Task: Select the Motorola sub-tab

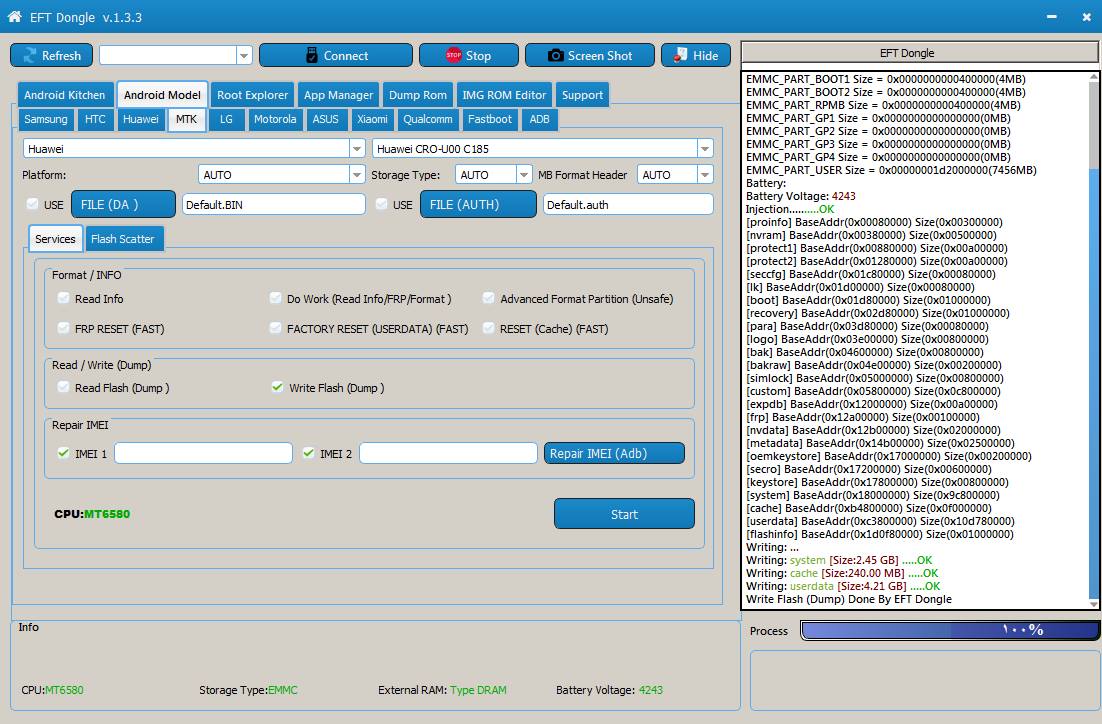Action: coord(275,119)
